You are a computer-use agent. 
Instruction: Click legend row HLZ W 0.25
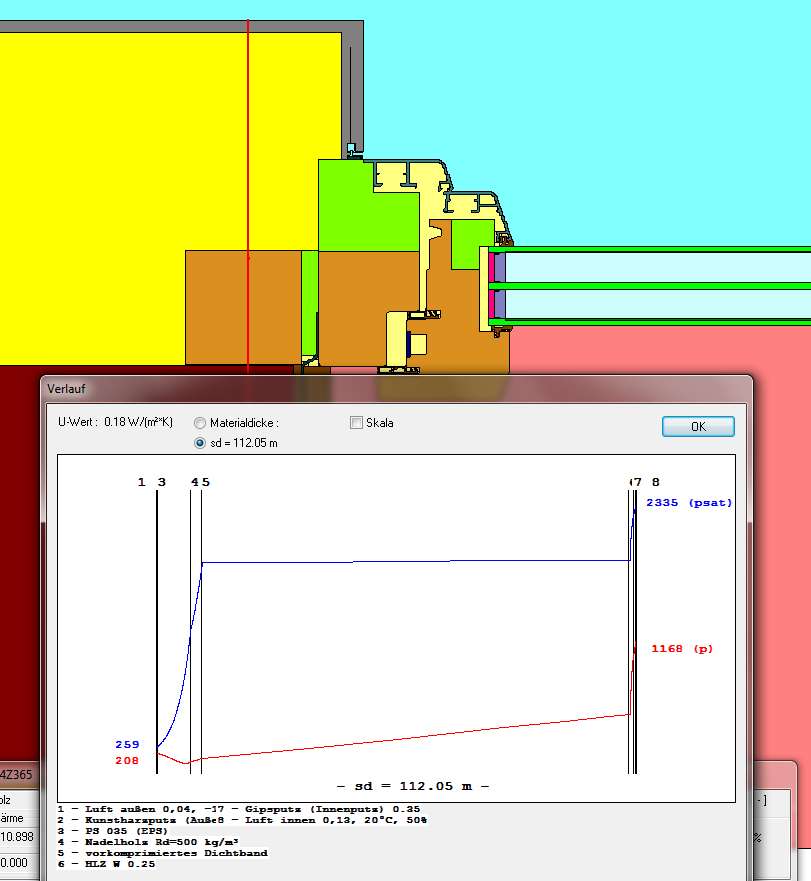coord(107,864)
